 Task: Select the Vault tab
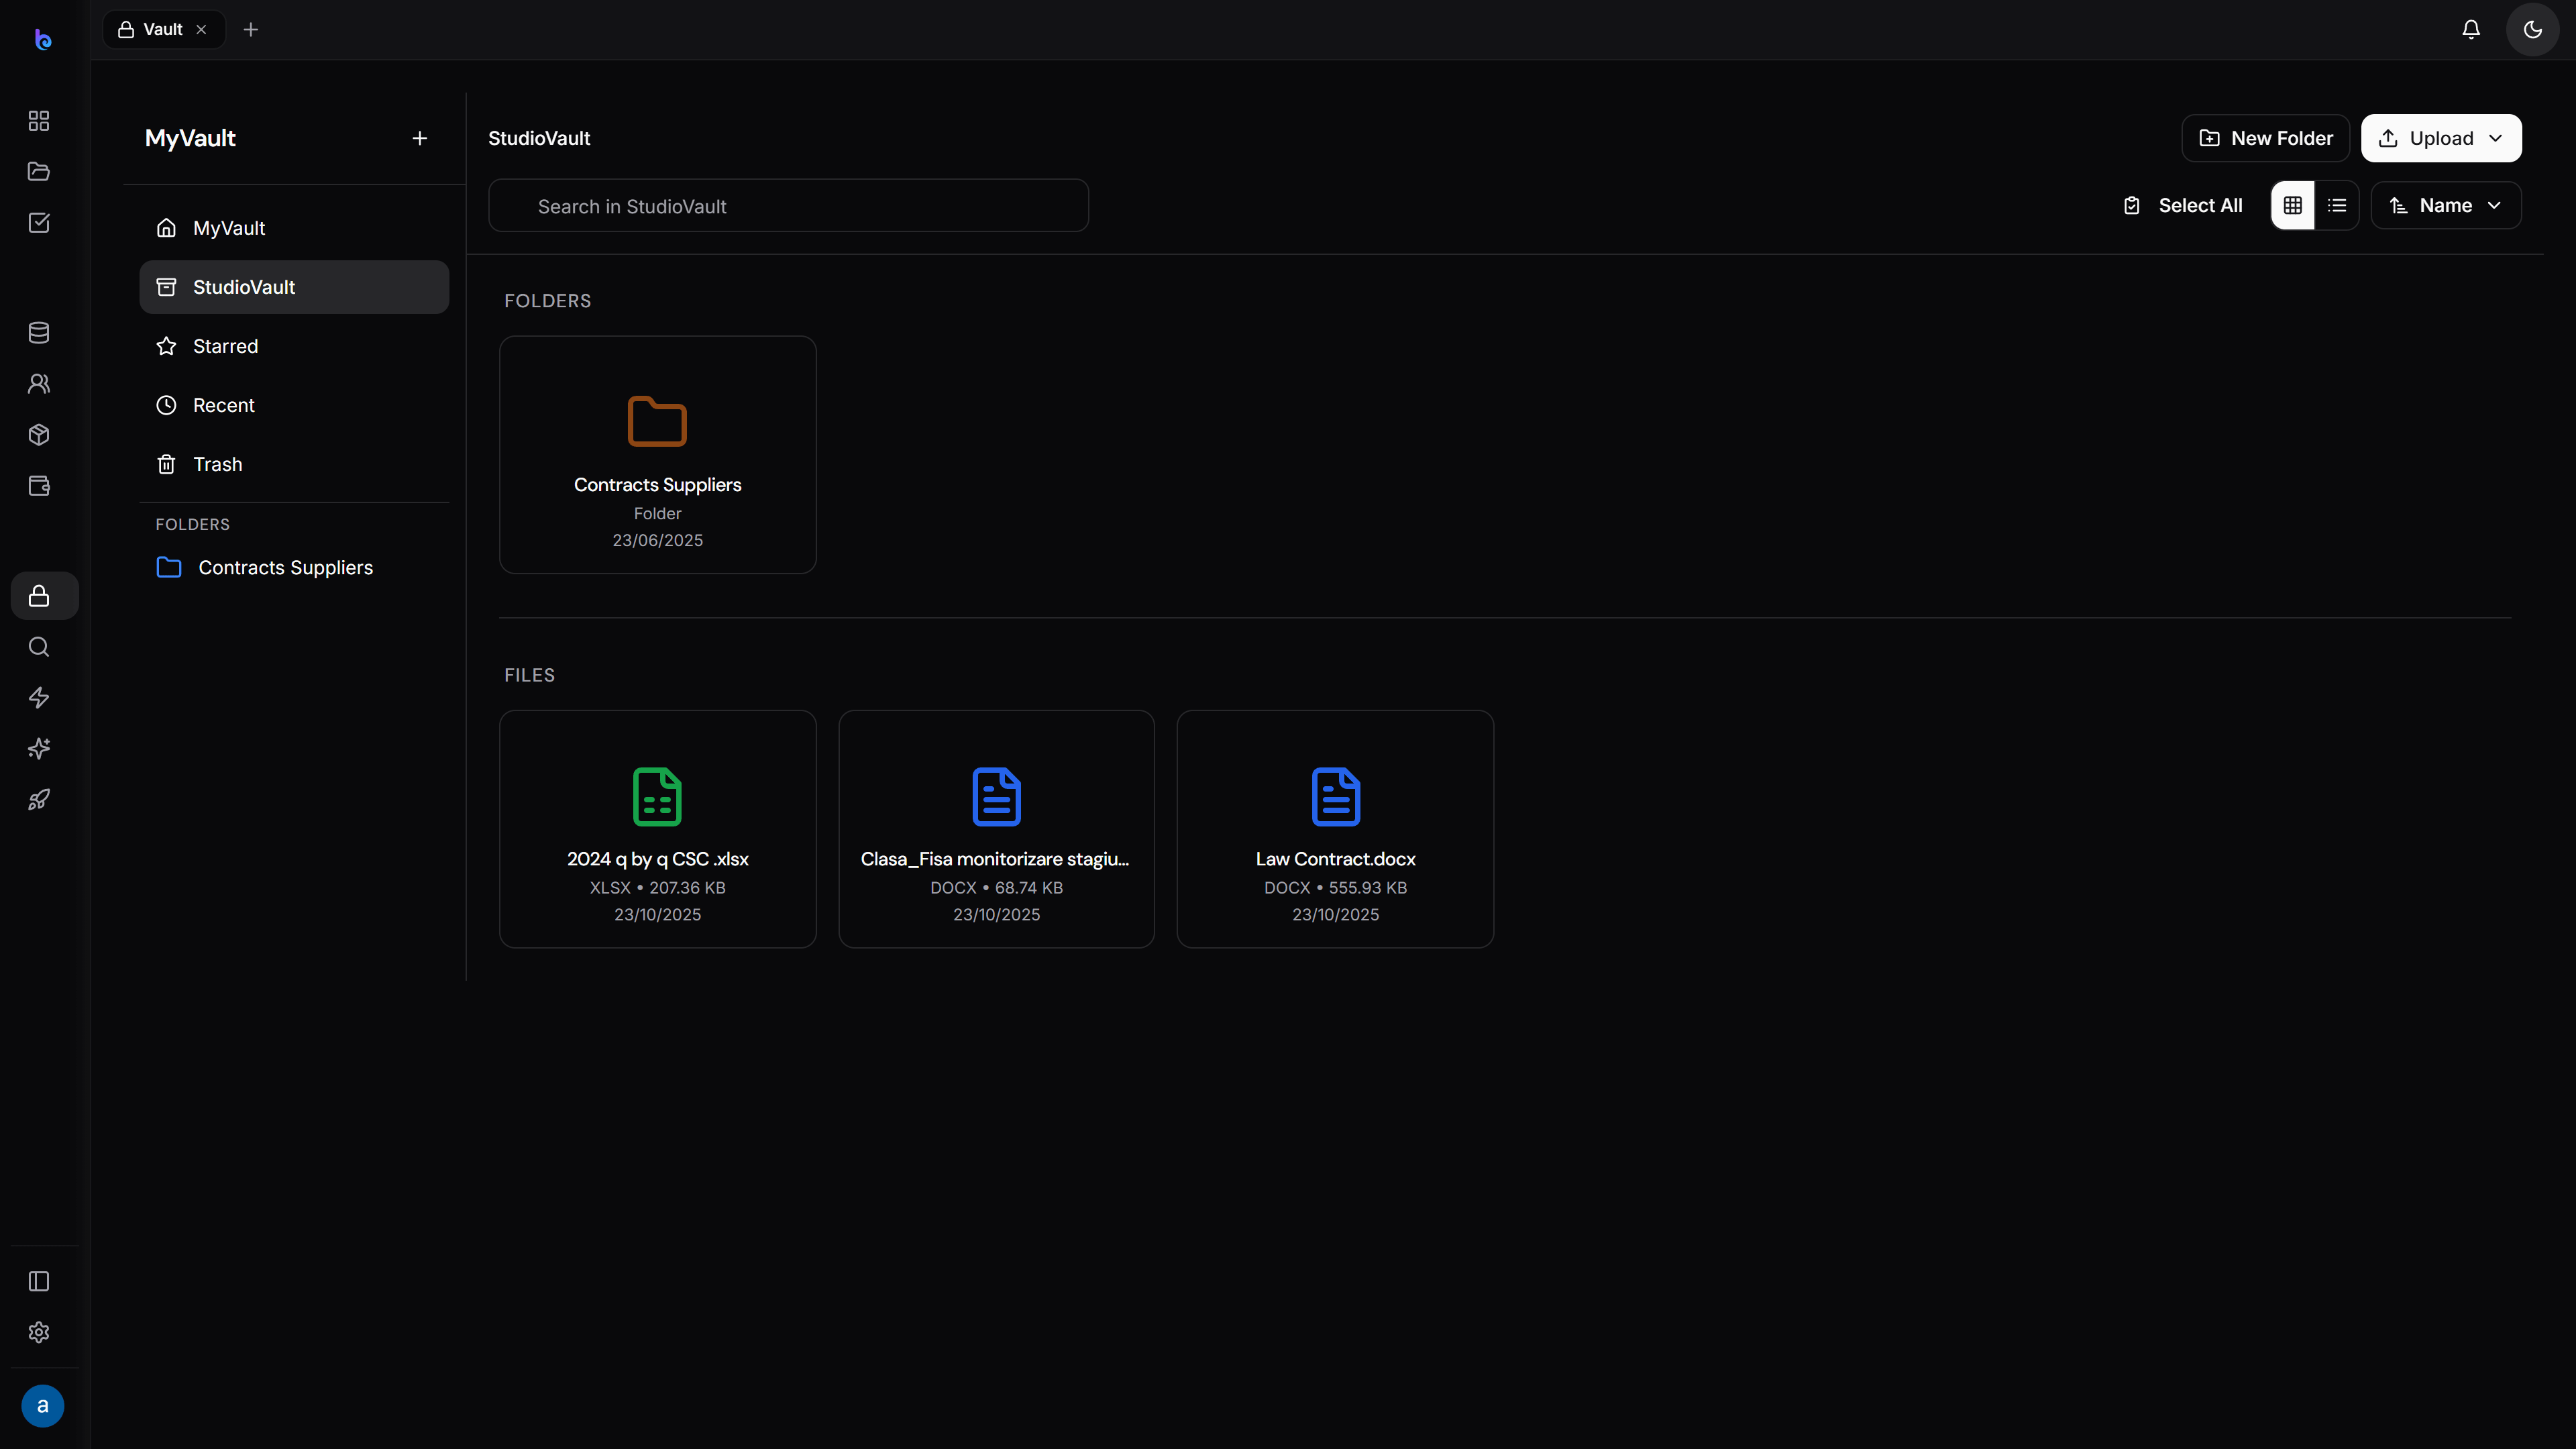click(164, 29)
